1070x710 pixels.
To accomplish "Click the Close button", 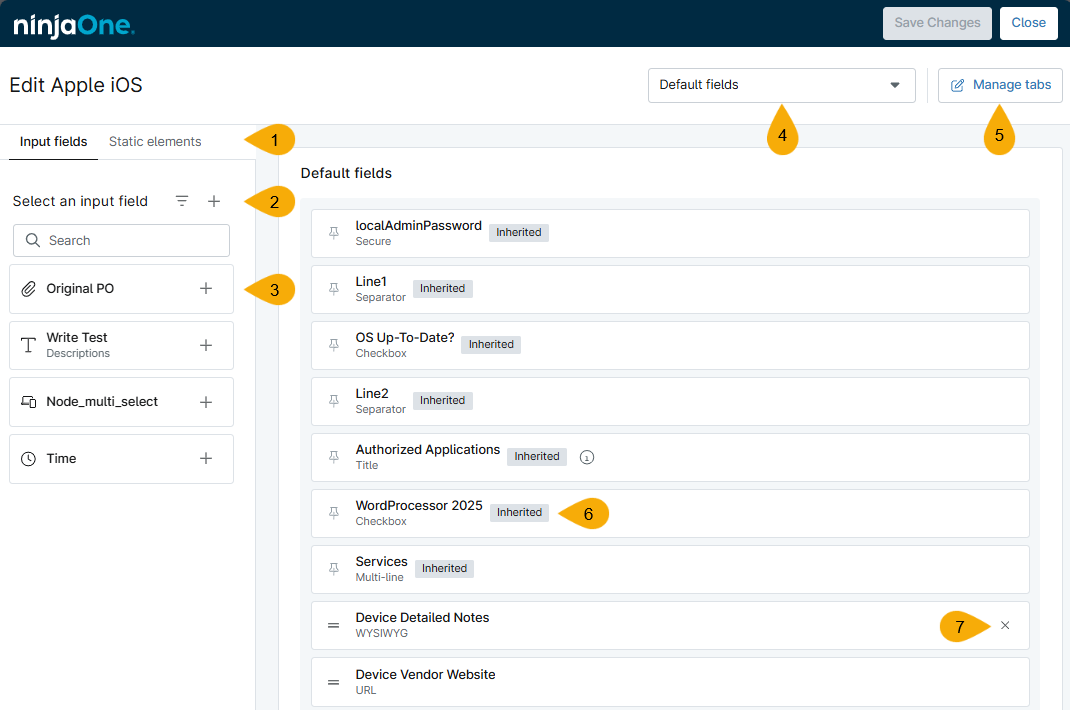I will (x=1028, y=22).
